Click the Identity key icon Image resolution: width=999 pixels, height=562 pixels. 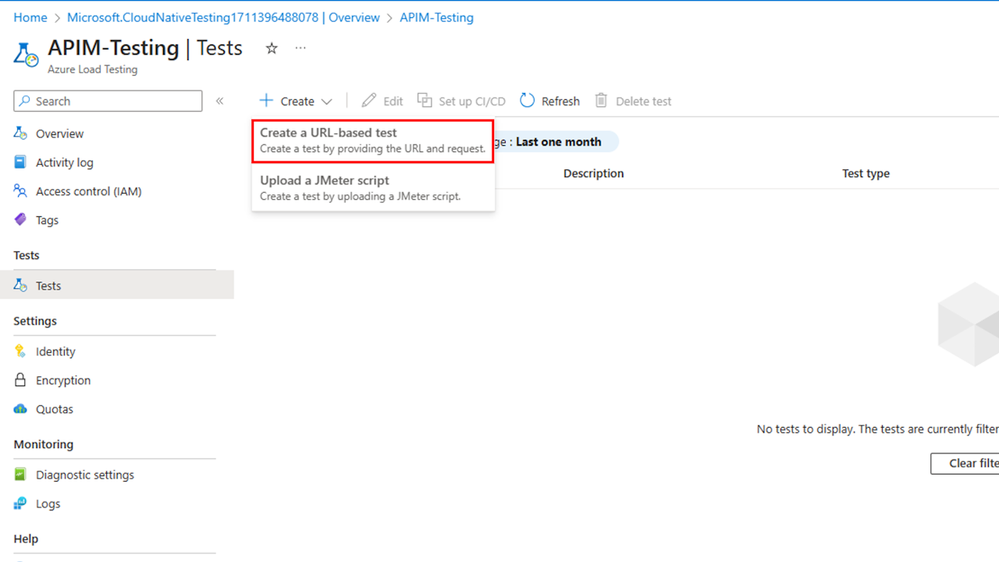coord(20,351)
